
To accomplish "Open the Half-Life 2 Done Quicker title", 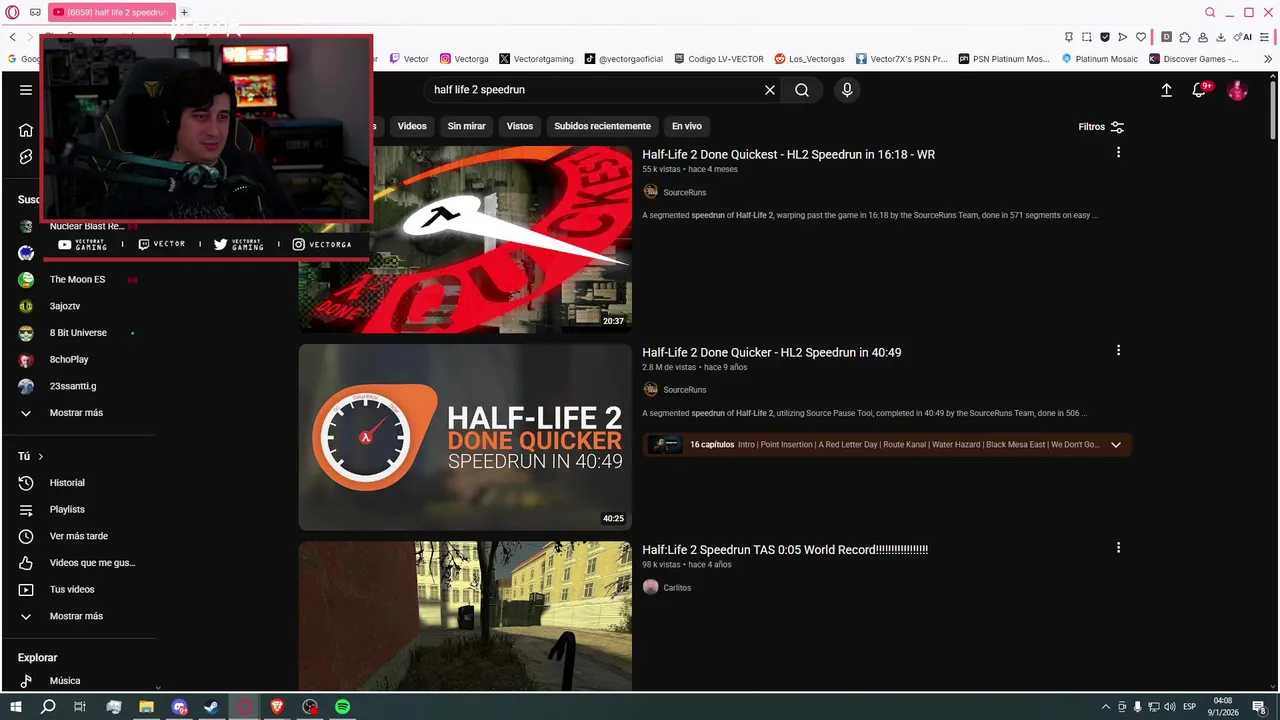I will (771, 353).
